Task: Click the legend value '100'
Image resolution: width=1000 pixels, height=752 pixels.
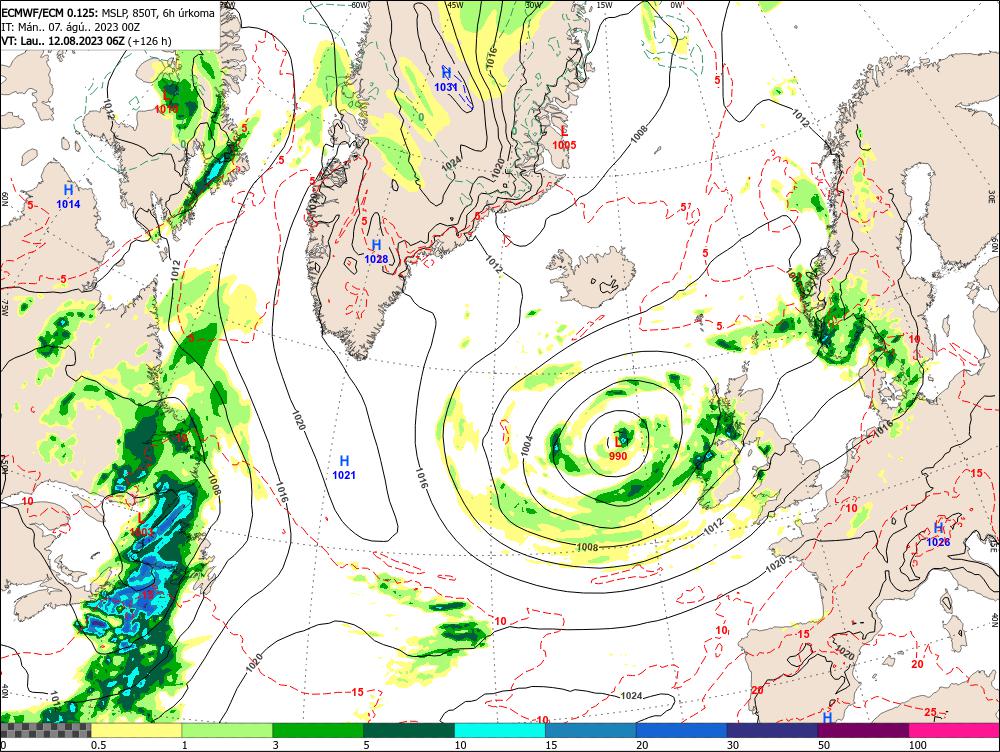Action: click(918, 745)
